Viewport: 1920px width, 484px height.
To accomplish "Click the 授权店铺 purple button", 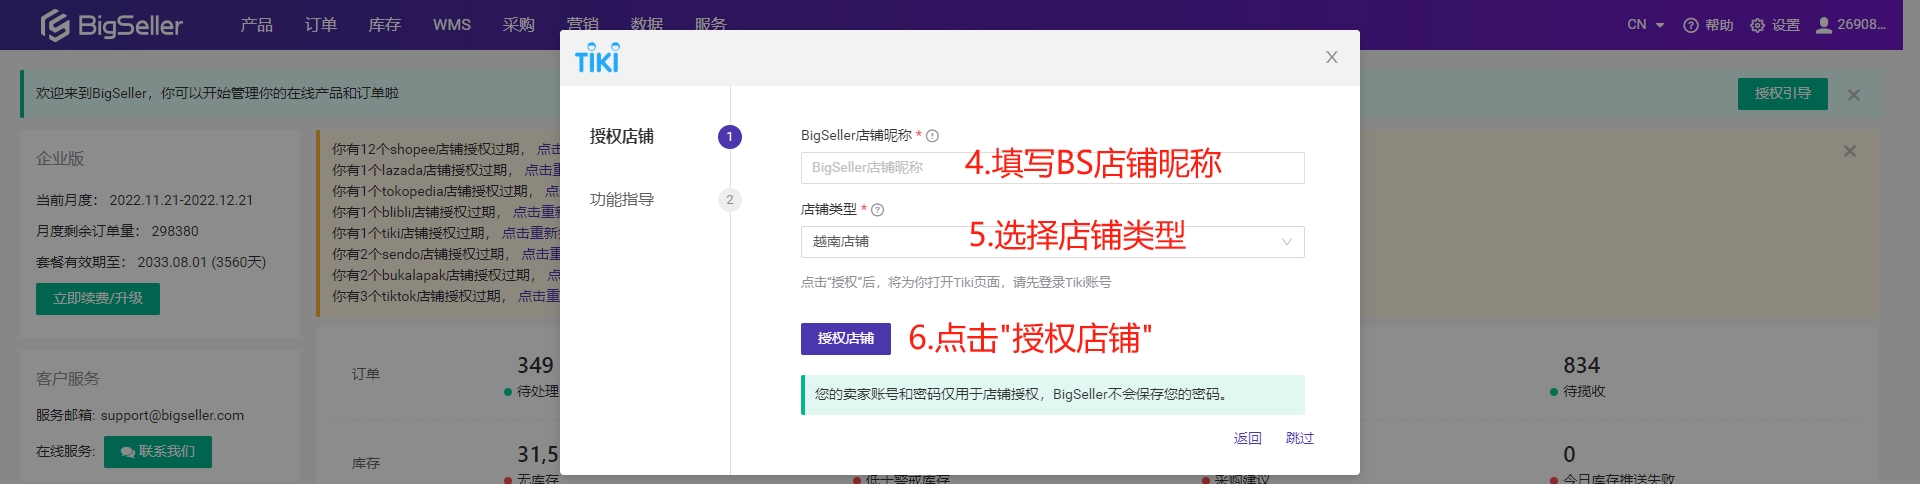I will coord(846,339).
